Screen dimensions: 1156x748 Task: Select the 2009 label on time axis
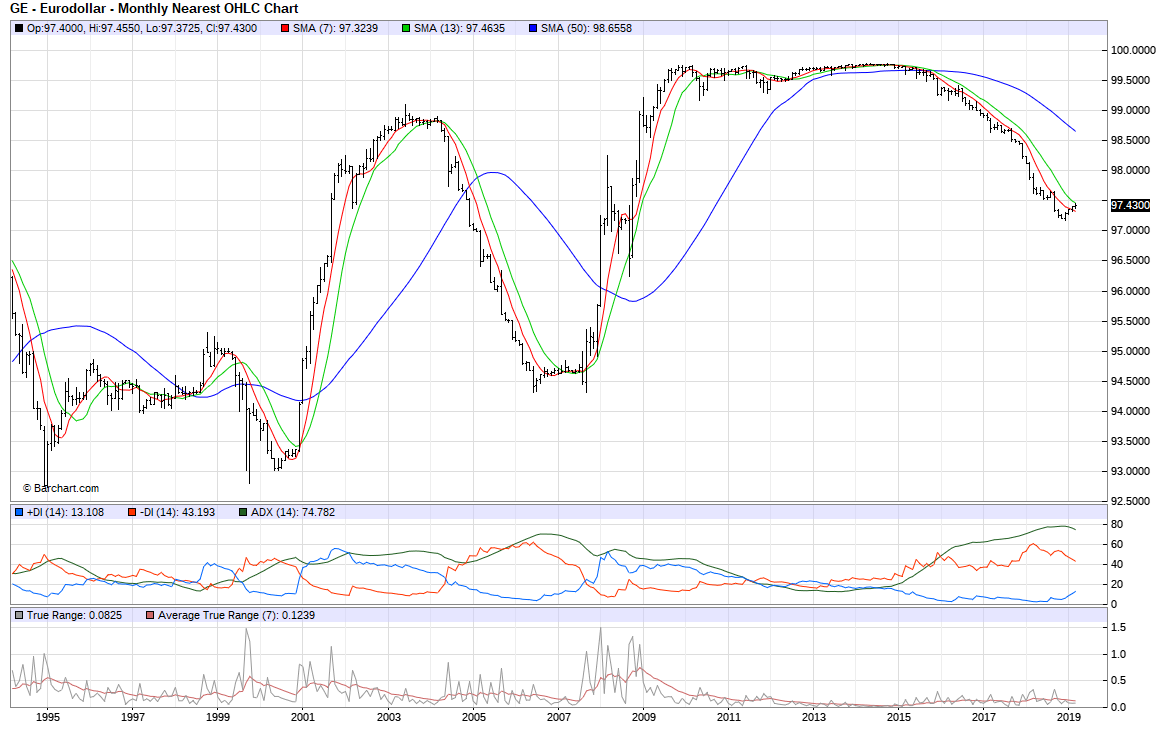(644, 717)
